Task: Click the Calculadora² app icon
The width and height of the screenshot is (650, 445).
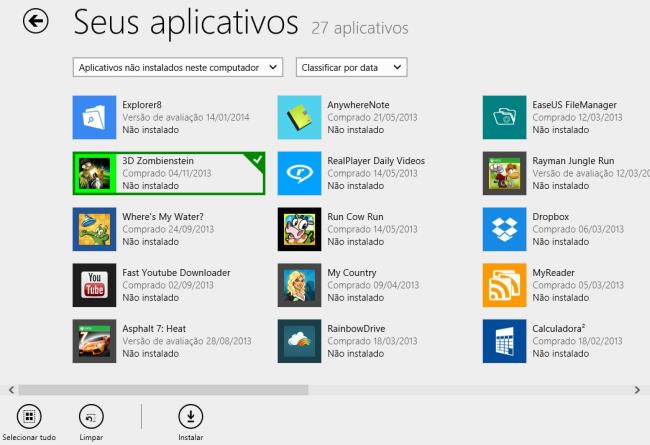Action: click(x=504, y=341)
